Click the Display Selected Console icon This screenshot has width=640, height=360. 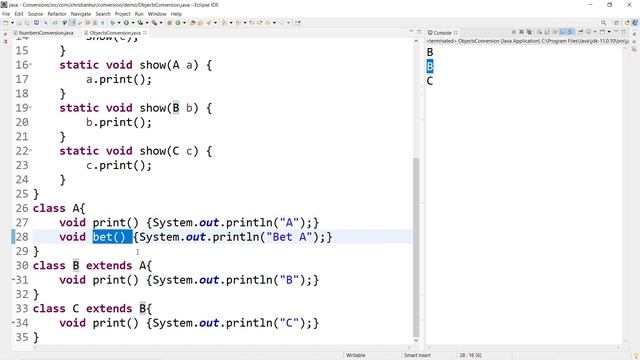[x=588, y=32]
